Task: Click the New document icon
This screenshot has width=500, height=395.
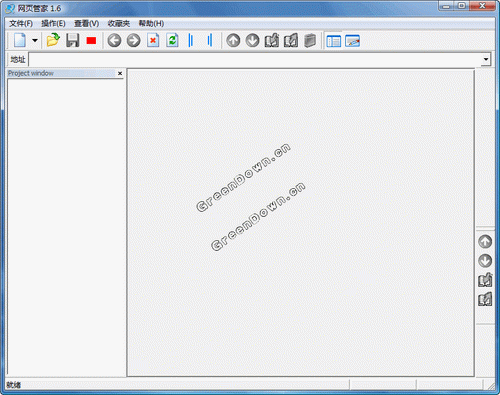Action: coord(20,41)
